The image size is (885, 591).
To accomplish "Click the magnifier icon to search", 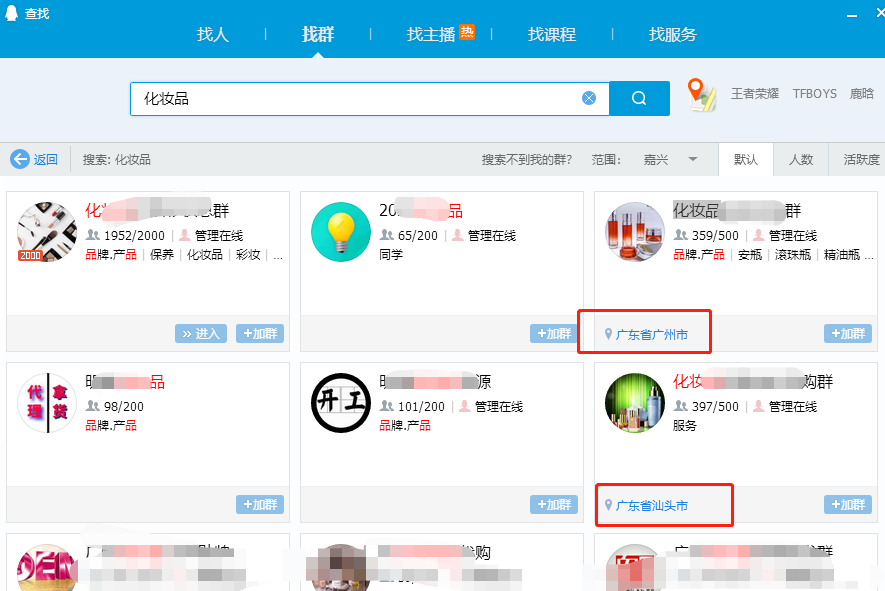I will coord(639,97).
